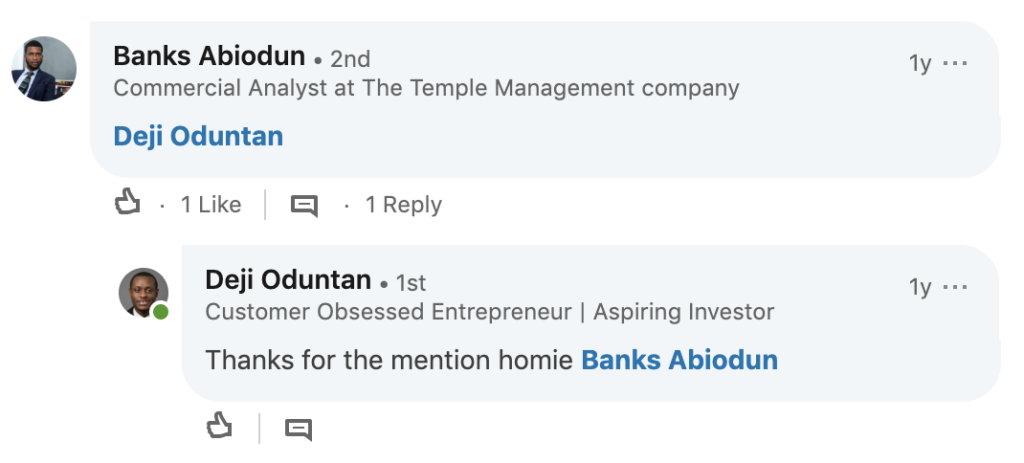This screenshot has height=463, width=1024.
Task: Open Deji Oduntan's profile picture
Action: (143, 293)
